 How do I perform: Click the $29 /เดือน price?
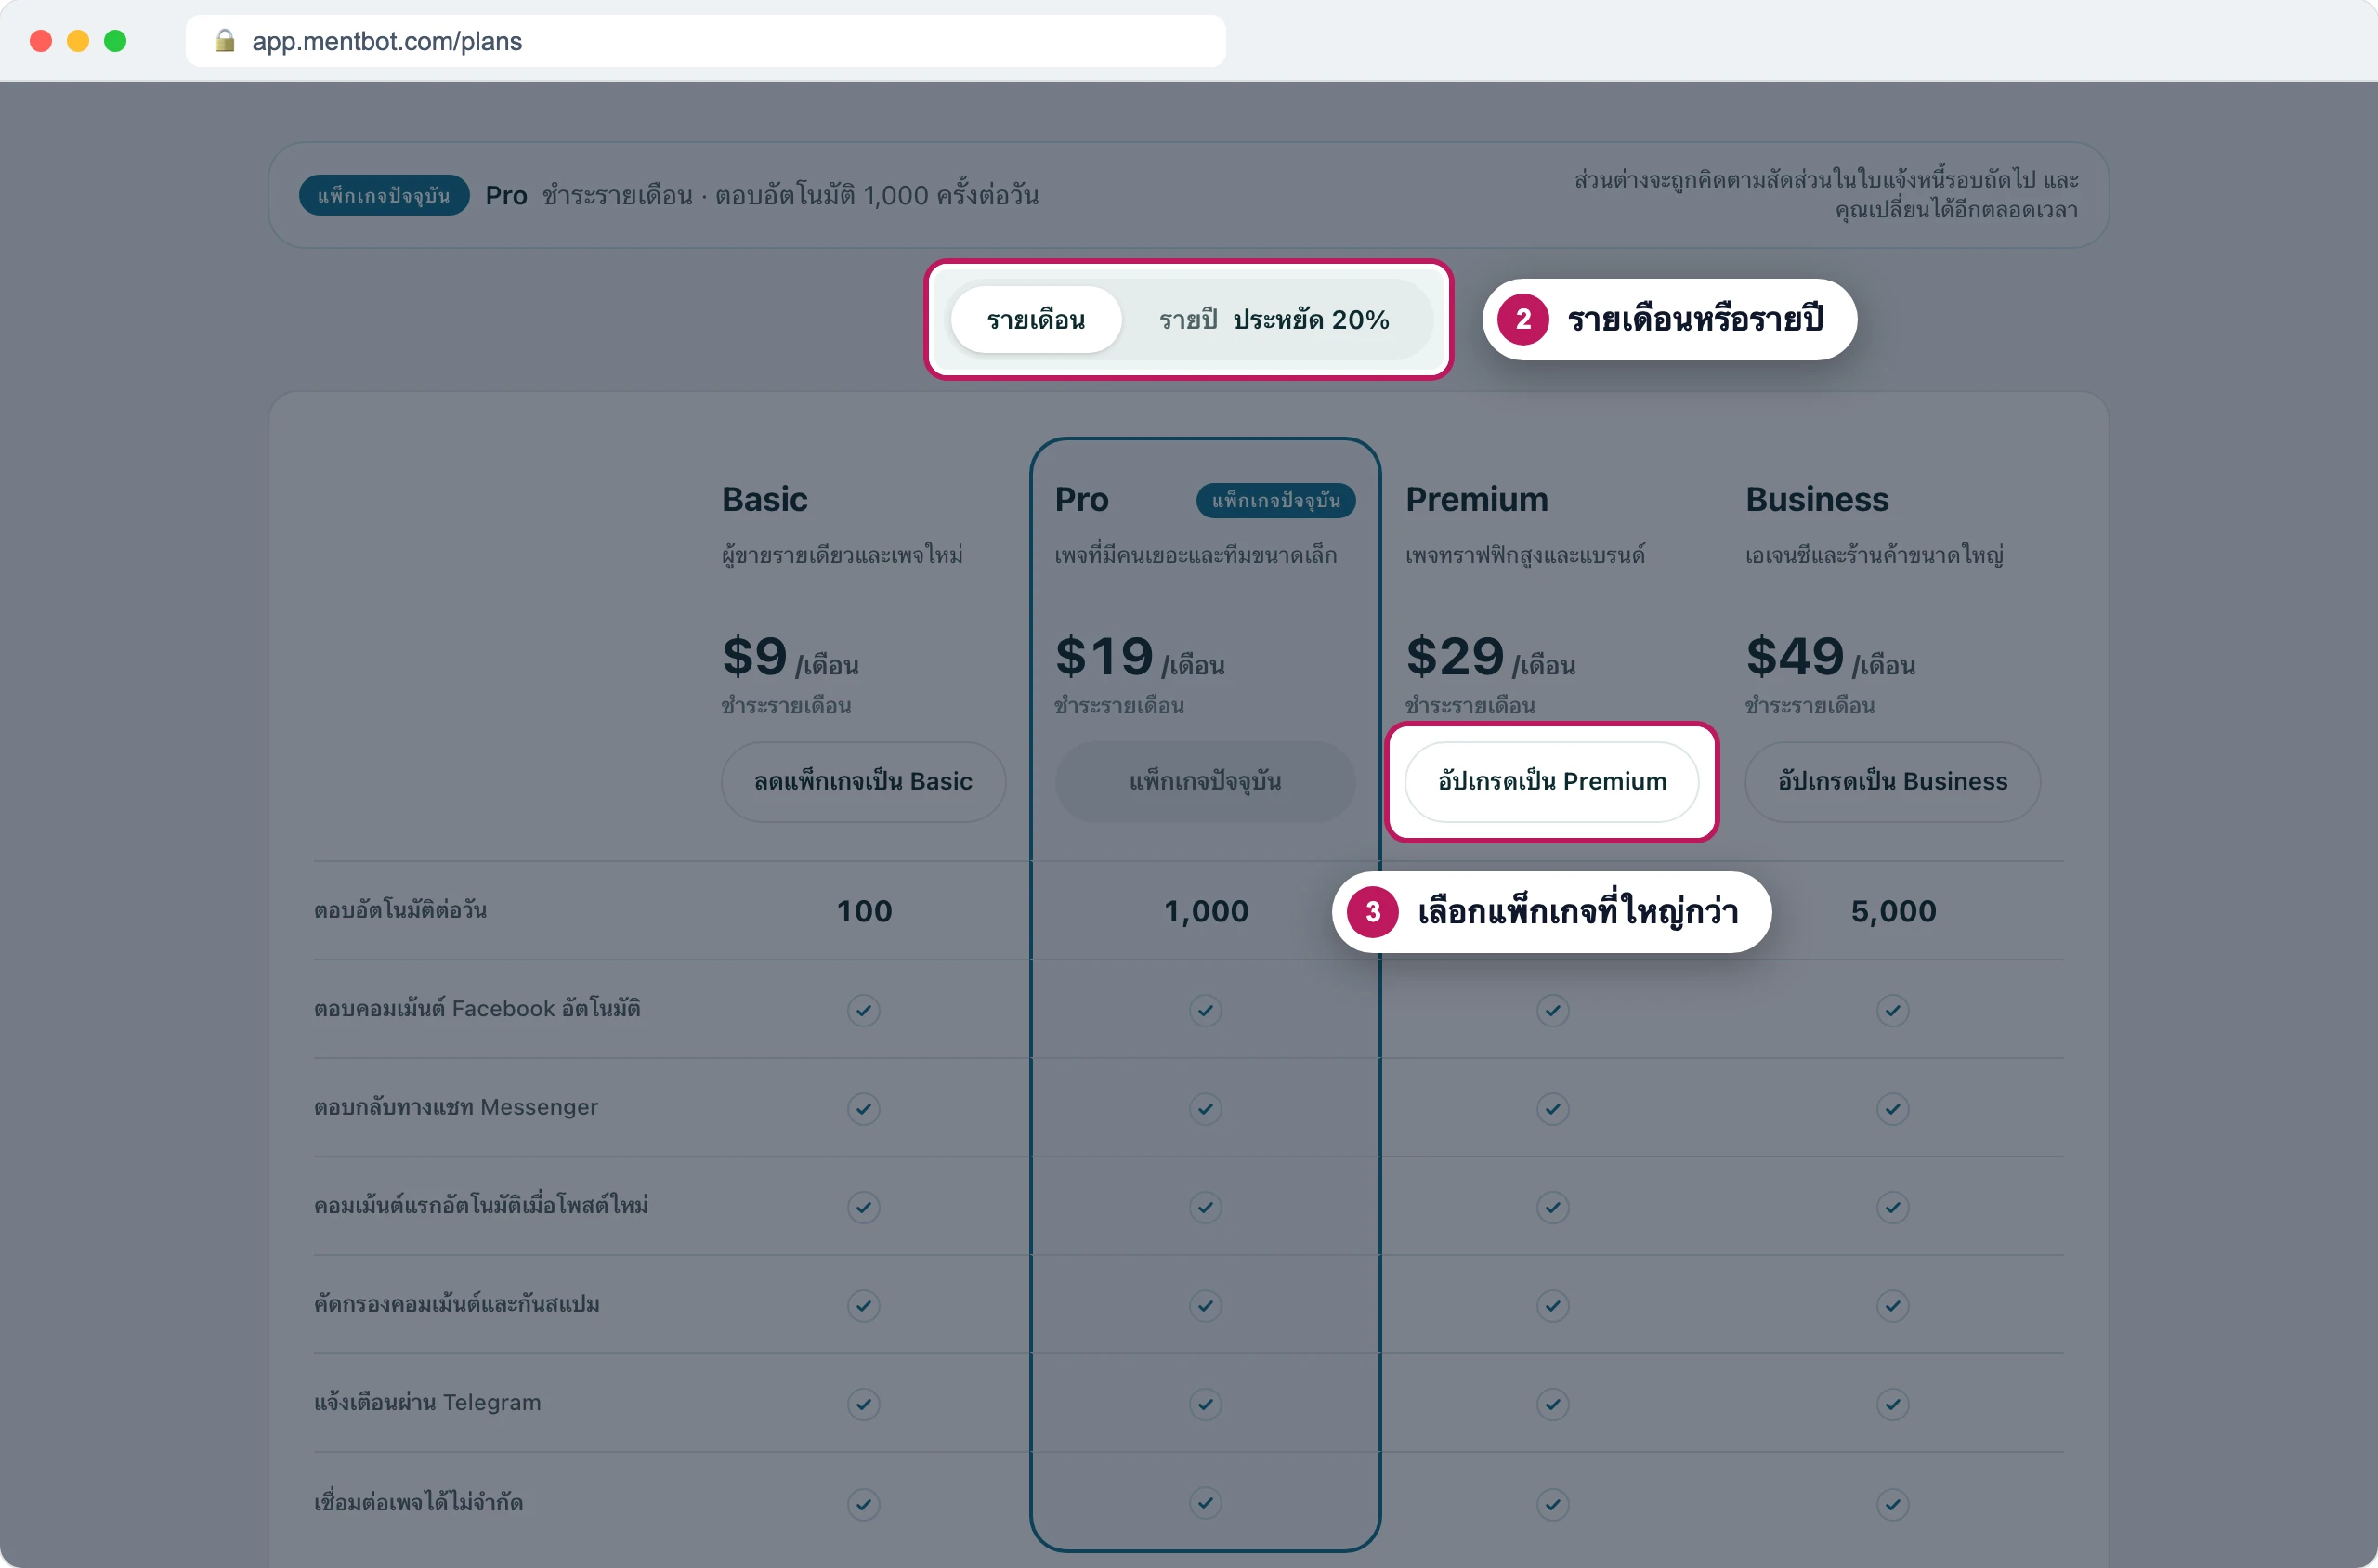tap(1490, 658)
